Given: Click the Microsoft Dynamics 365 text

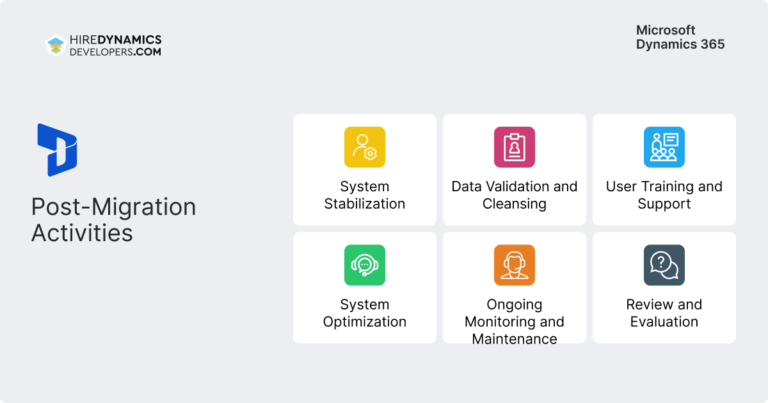Looking at the screenshot, I should pyautogui.click(x=680, y=37).
